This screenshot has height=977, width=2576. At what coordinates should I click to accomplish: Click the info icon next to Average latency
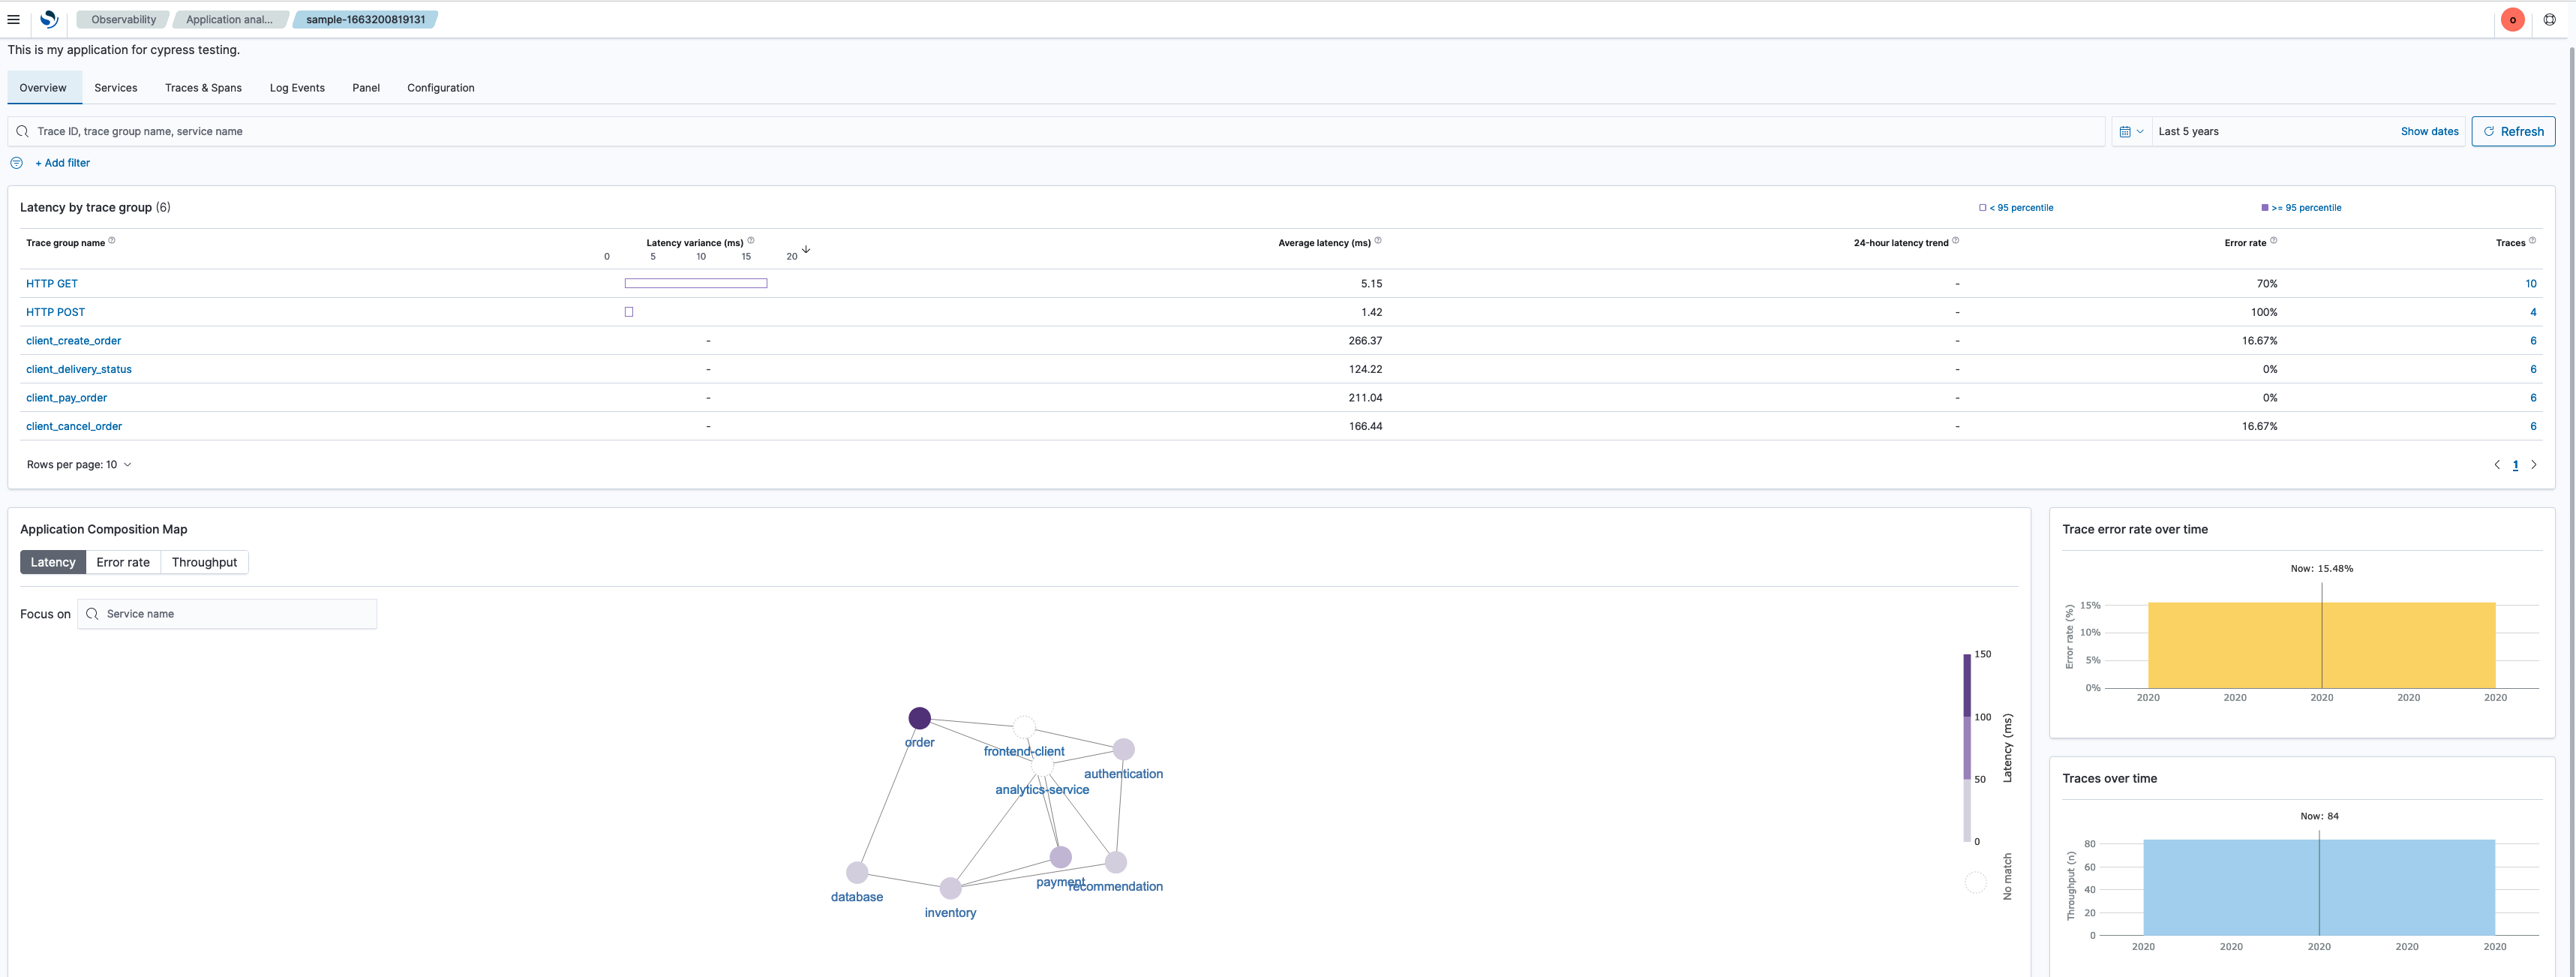coord(1380,242)
